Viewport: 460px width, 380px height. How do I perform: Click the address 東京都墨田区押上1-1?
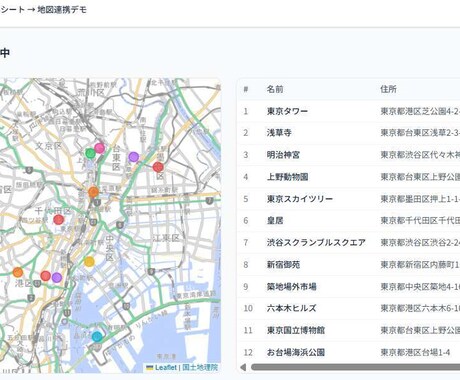420,199
